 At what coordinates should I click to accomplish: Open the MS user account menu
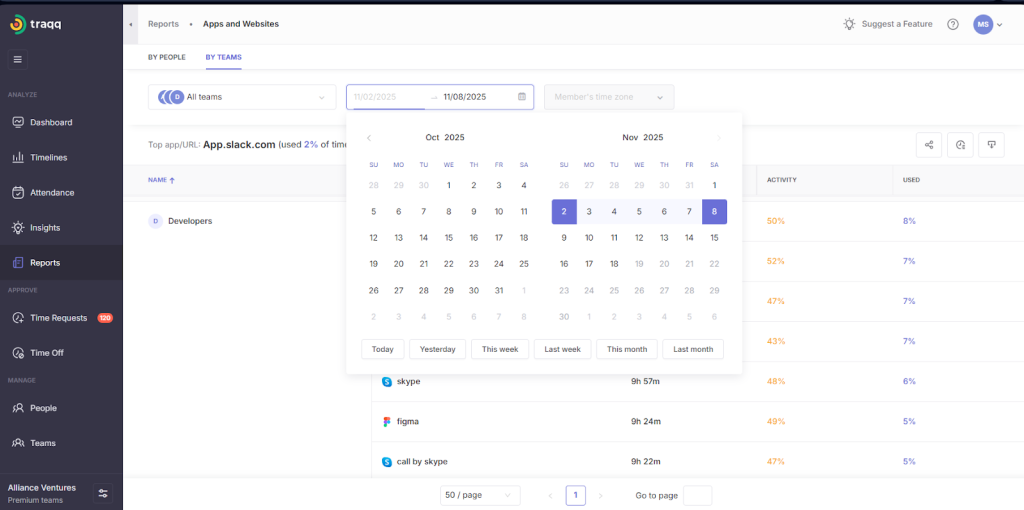coord(988,24)
